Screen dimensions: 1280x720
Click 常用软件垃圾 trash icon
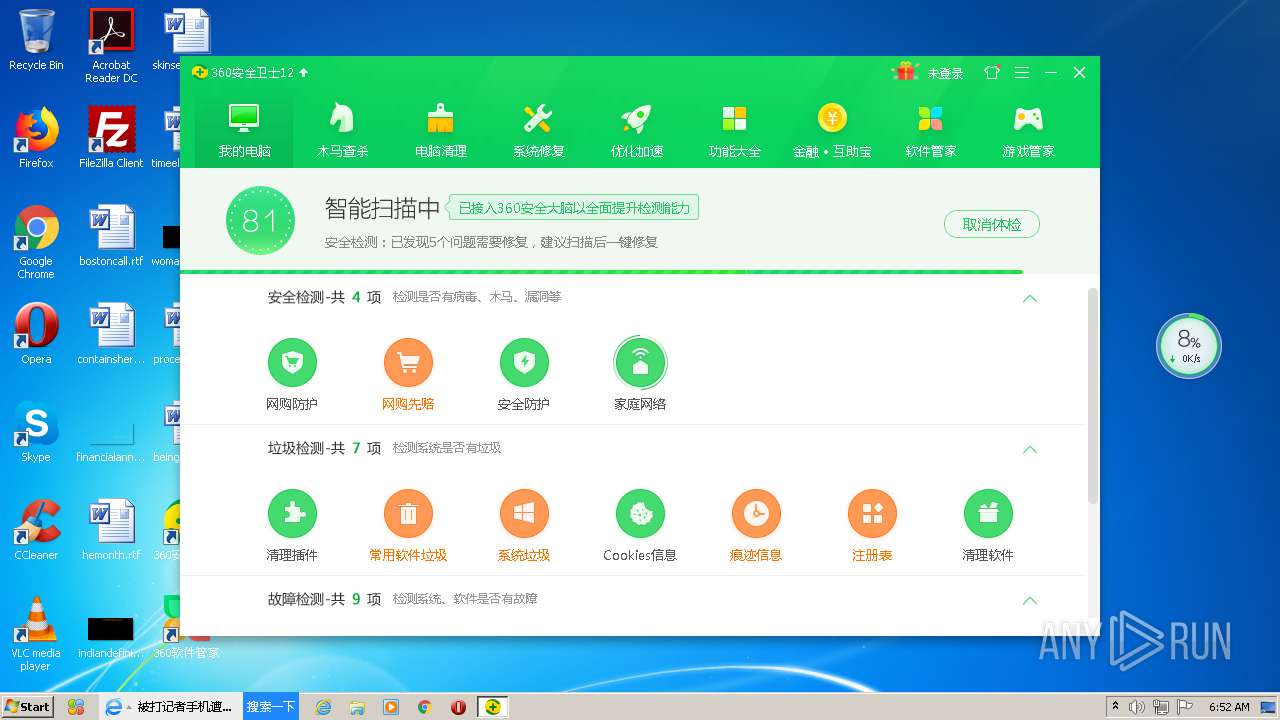pyautogui.click(x=408, y=513)
